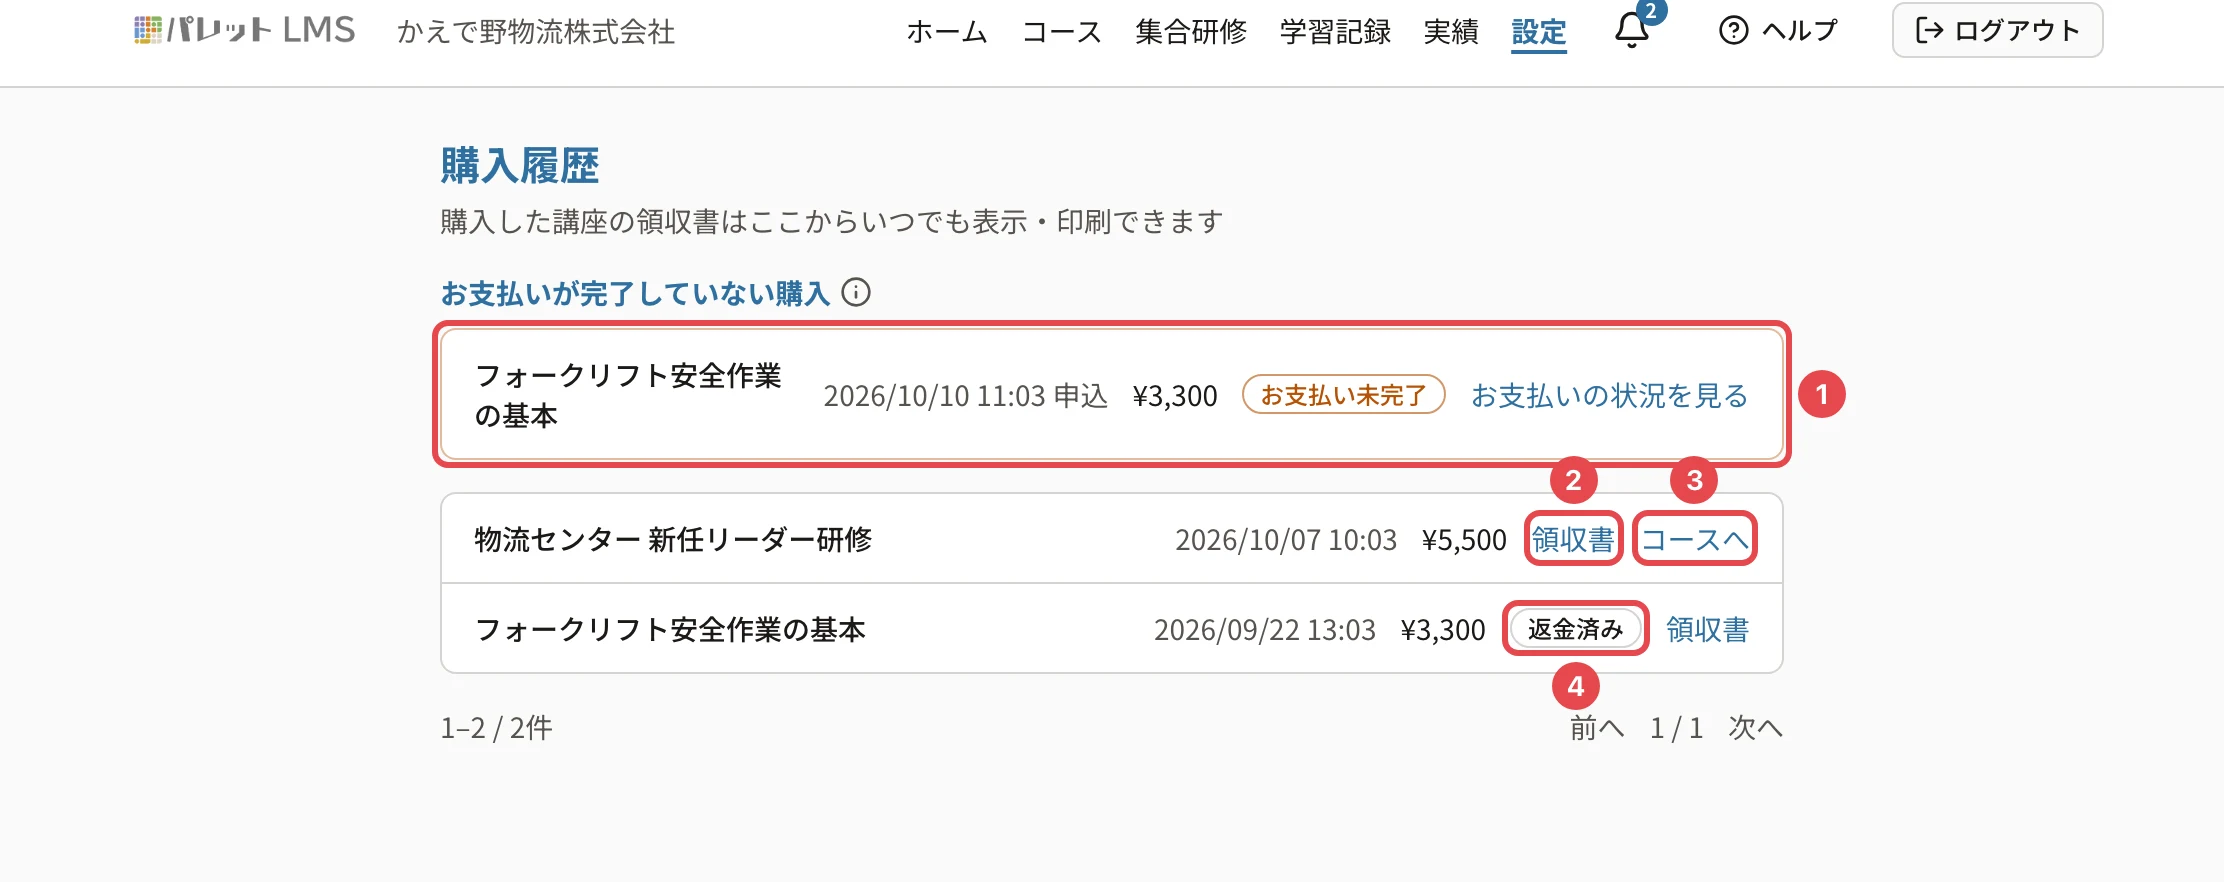Click the info icon beside お支払いが完了していない購入
The height and width of the screenshot is (882, 2224).
pos(856,293)
